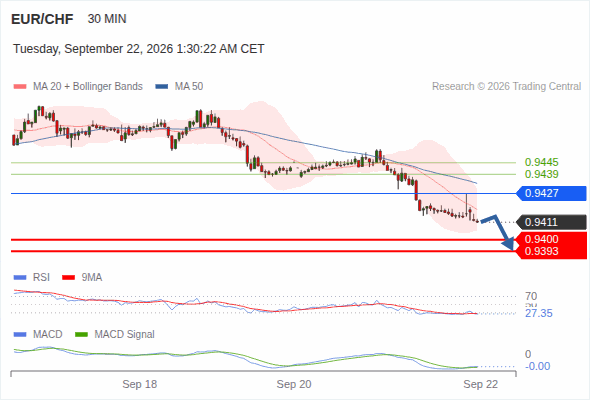Click the MACD -0.00 value

(x=537, y=366)
